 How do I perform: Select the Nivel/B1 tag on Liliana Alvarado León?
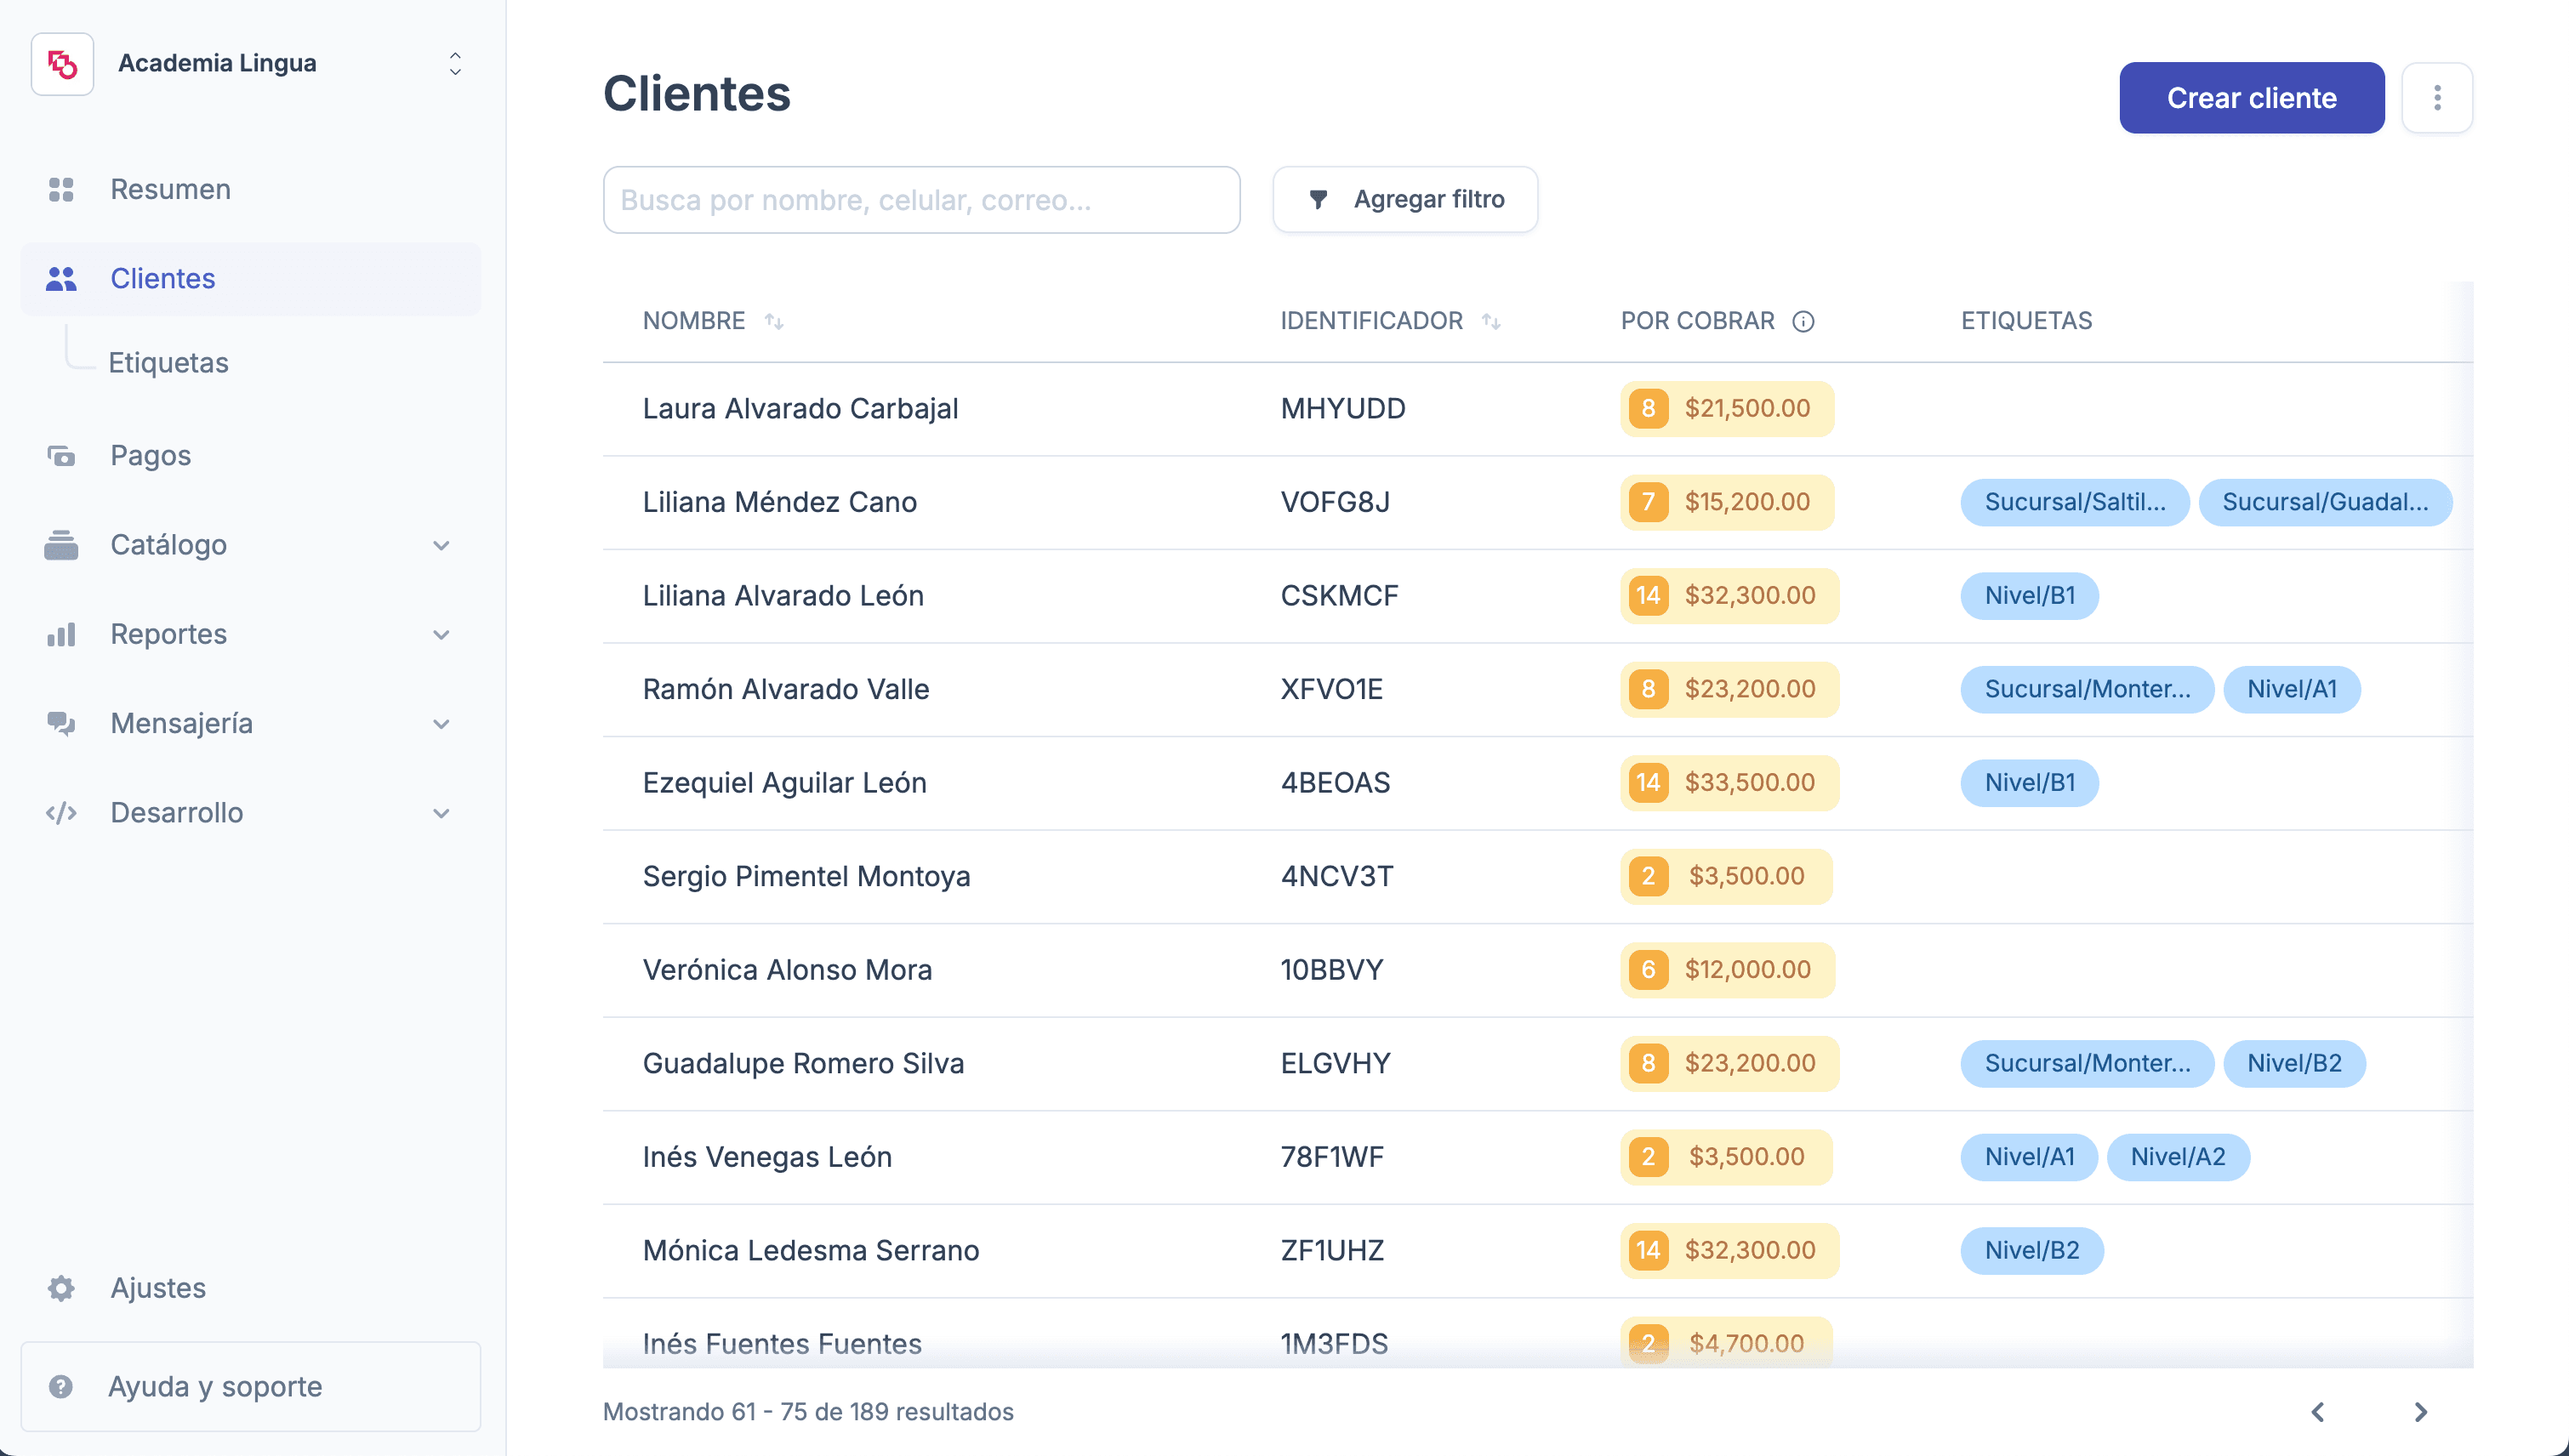pos(2029,595)
